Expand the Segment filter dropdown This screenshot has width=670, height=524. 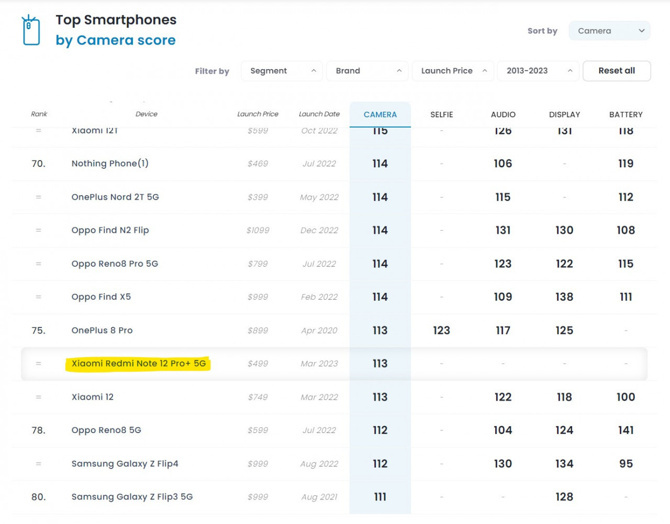click(x=283, y=71)
